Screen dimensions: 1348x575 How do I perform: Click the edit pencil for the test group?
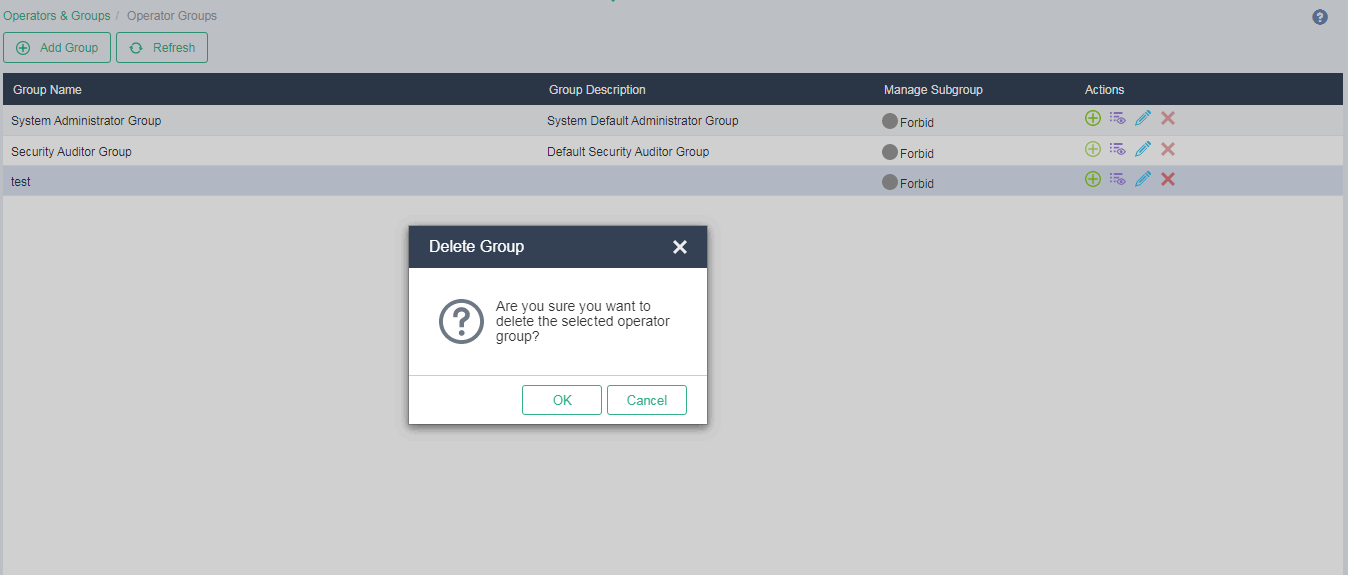[x=1143, y=179]
